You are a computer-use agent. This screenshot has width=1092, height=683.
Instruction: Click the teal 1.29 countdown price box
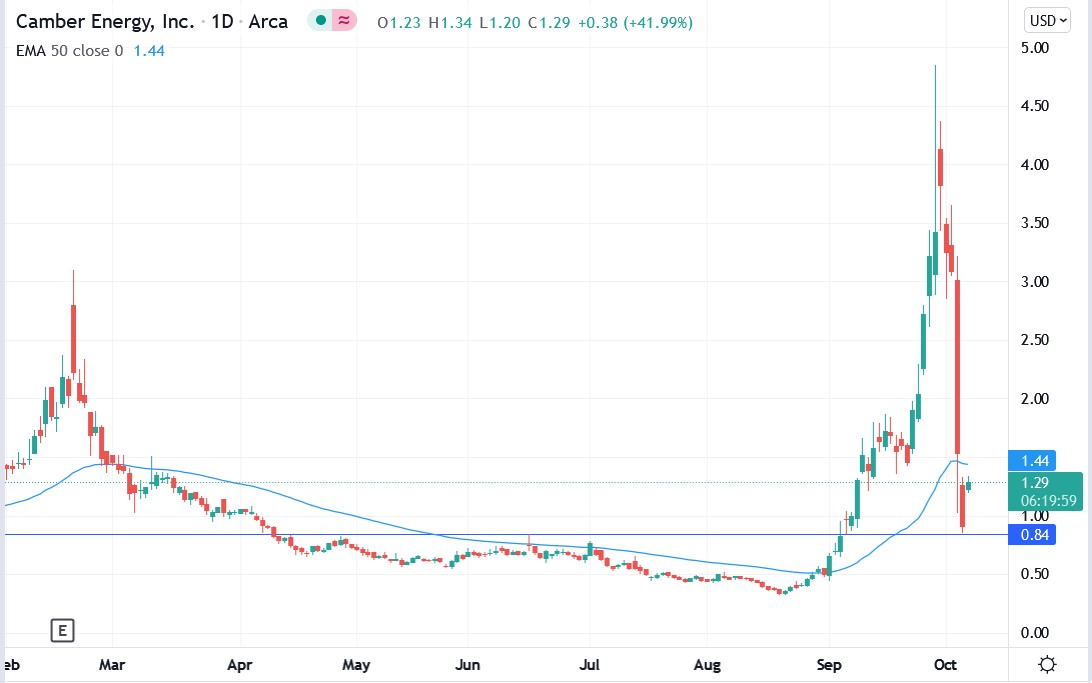(1046, 490)
